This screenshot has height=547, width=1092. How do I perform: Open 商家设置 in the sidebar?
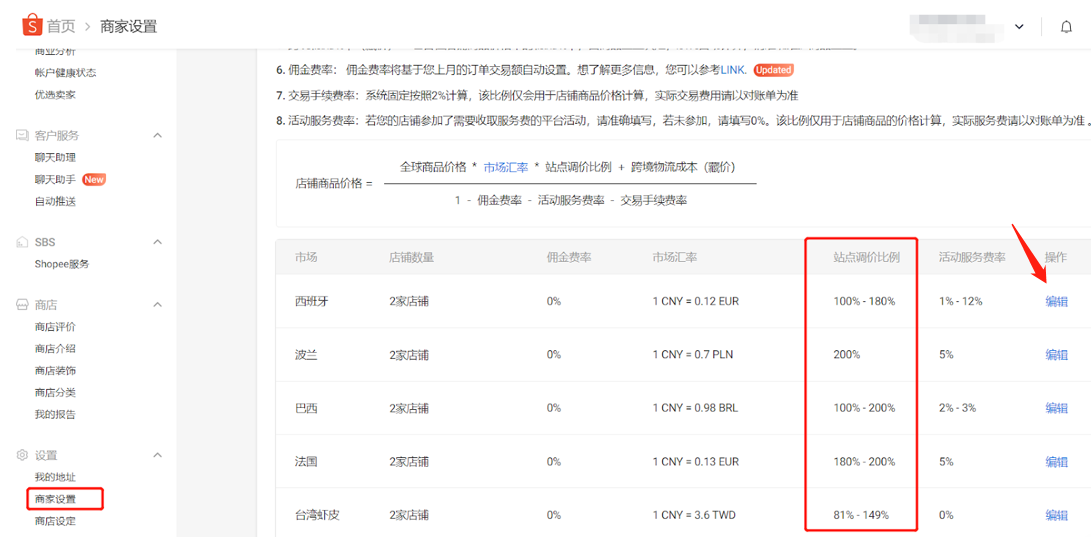click(x=55, y=499)
